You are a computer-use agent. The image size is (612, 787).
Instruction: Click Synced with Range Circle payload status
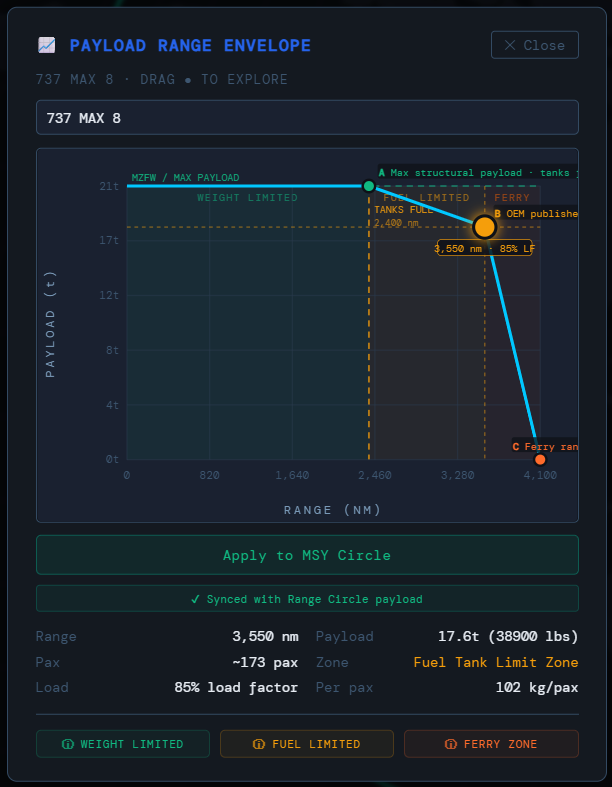coord(307,599)
